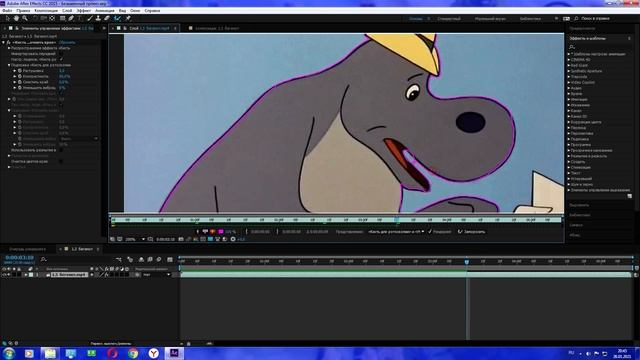Open the Файл menu
Viewport: 640px width, 360px height.
click(7, 11)
